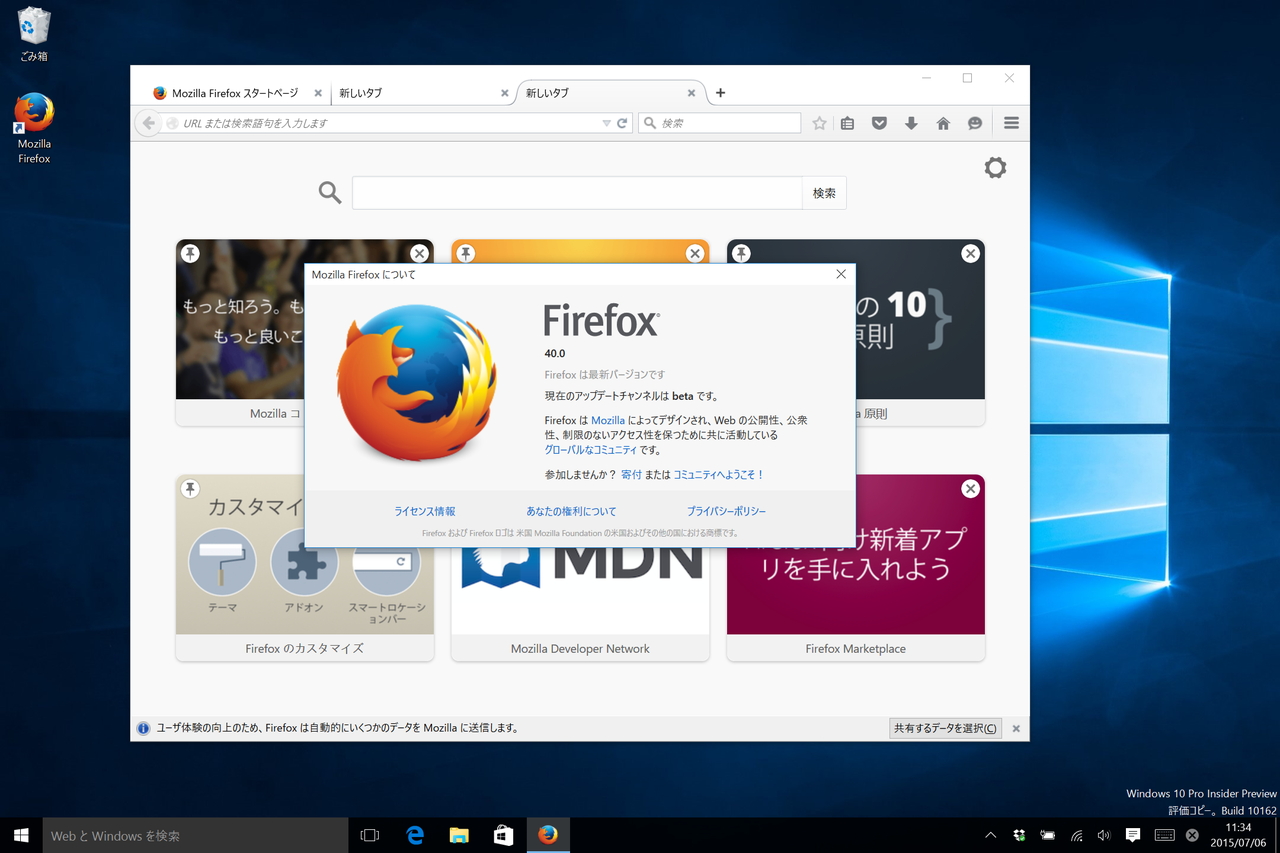Open the new tab page gear settings
Viewport: 1280px width, 853px height.
tap(995, 167)
